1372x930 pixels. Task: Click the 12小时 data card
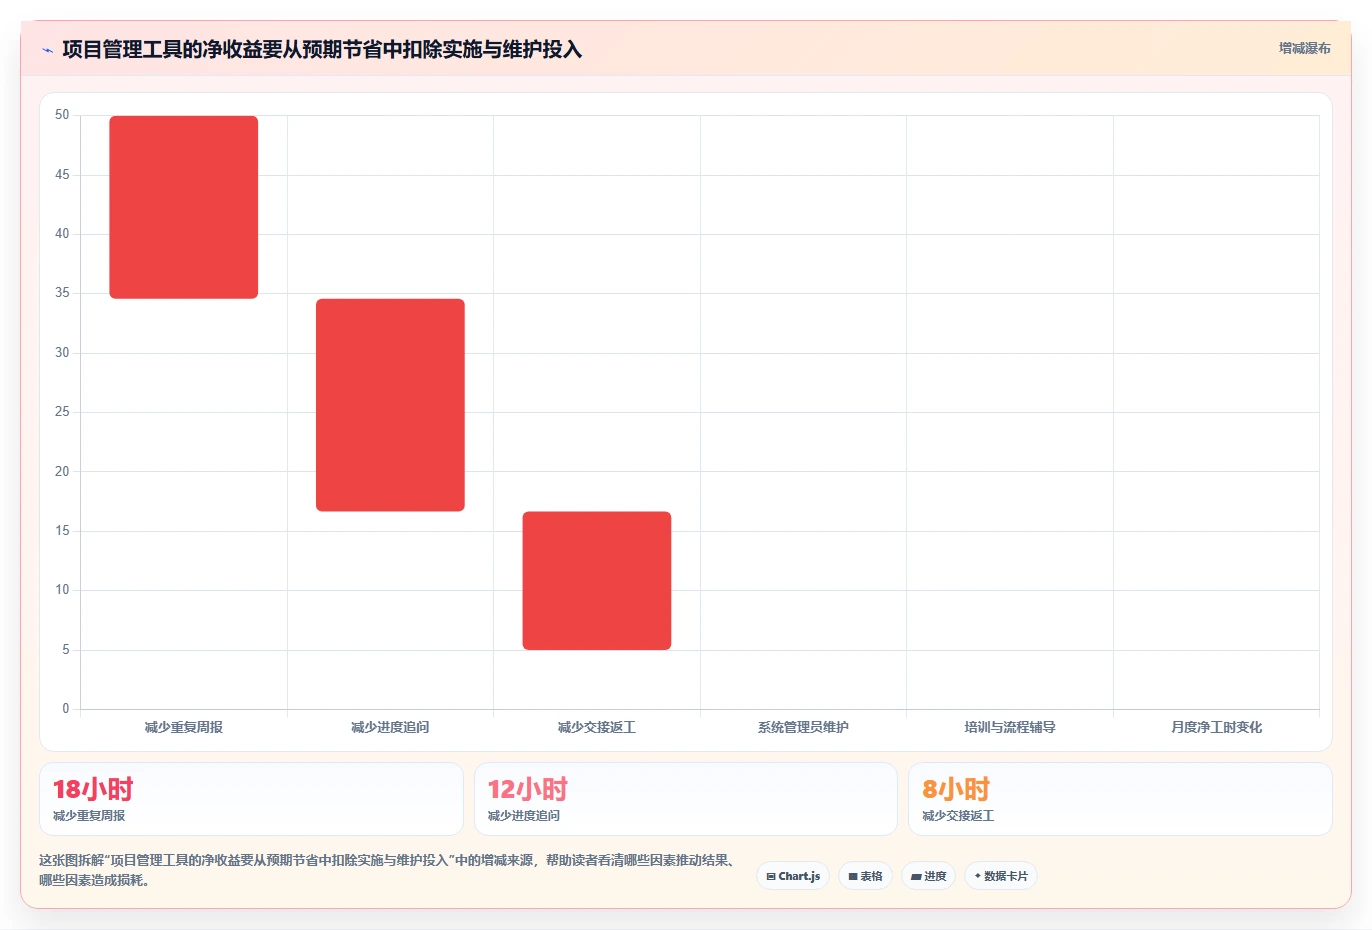[x=686, y=799]
